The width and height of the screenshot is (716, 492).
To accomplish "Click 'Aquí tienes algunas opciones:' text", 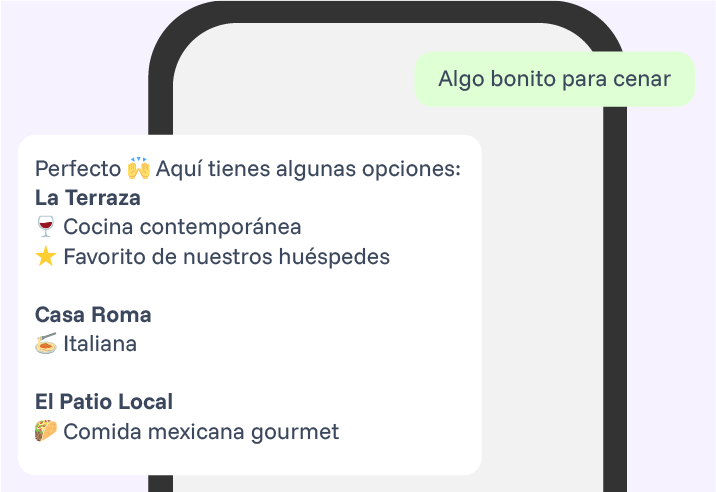I will pyautogui.click(x=308, y=168).
